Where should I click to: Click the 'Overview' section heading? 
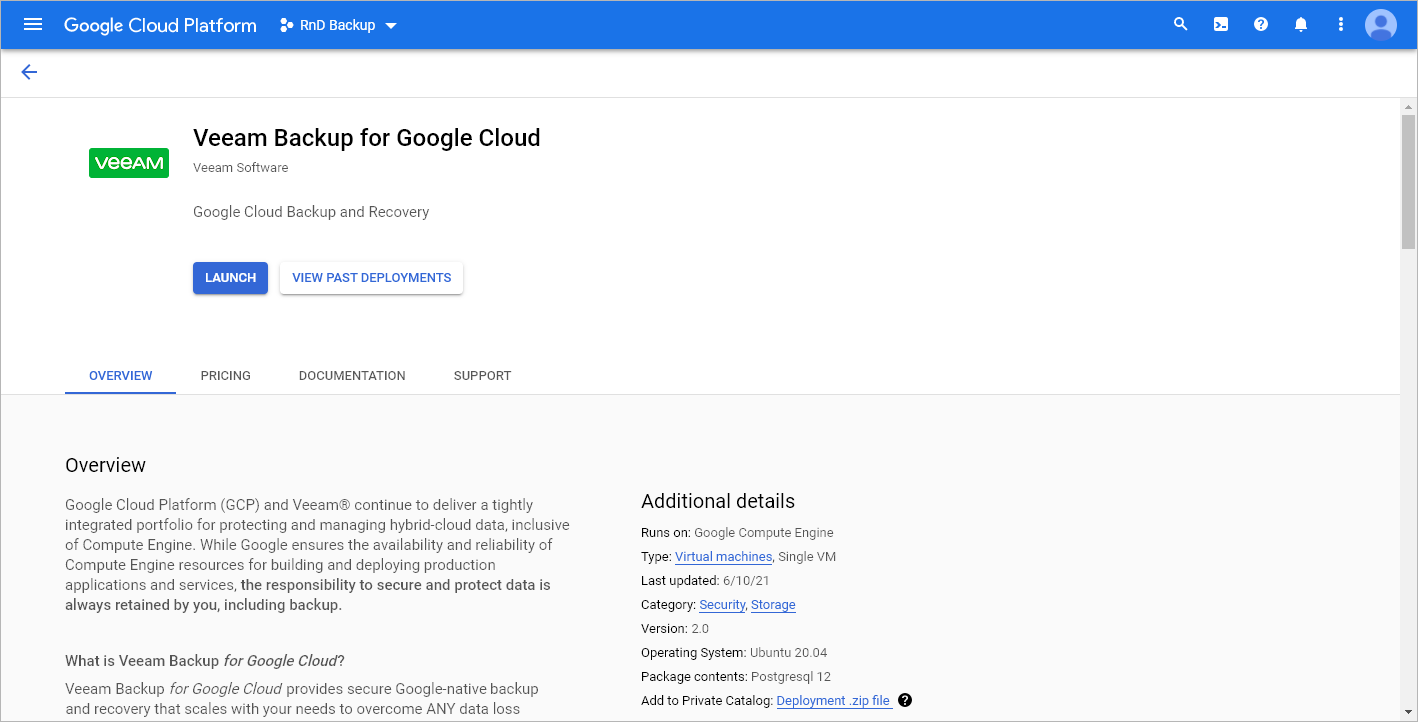pyautogui.click(x=105, y=465)
